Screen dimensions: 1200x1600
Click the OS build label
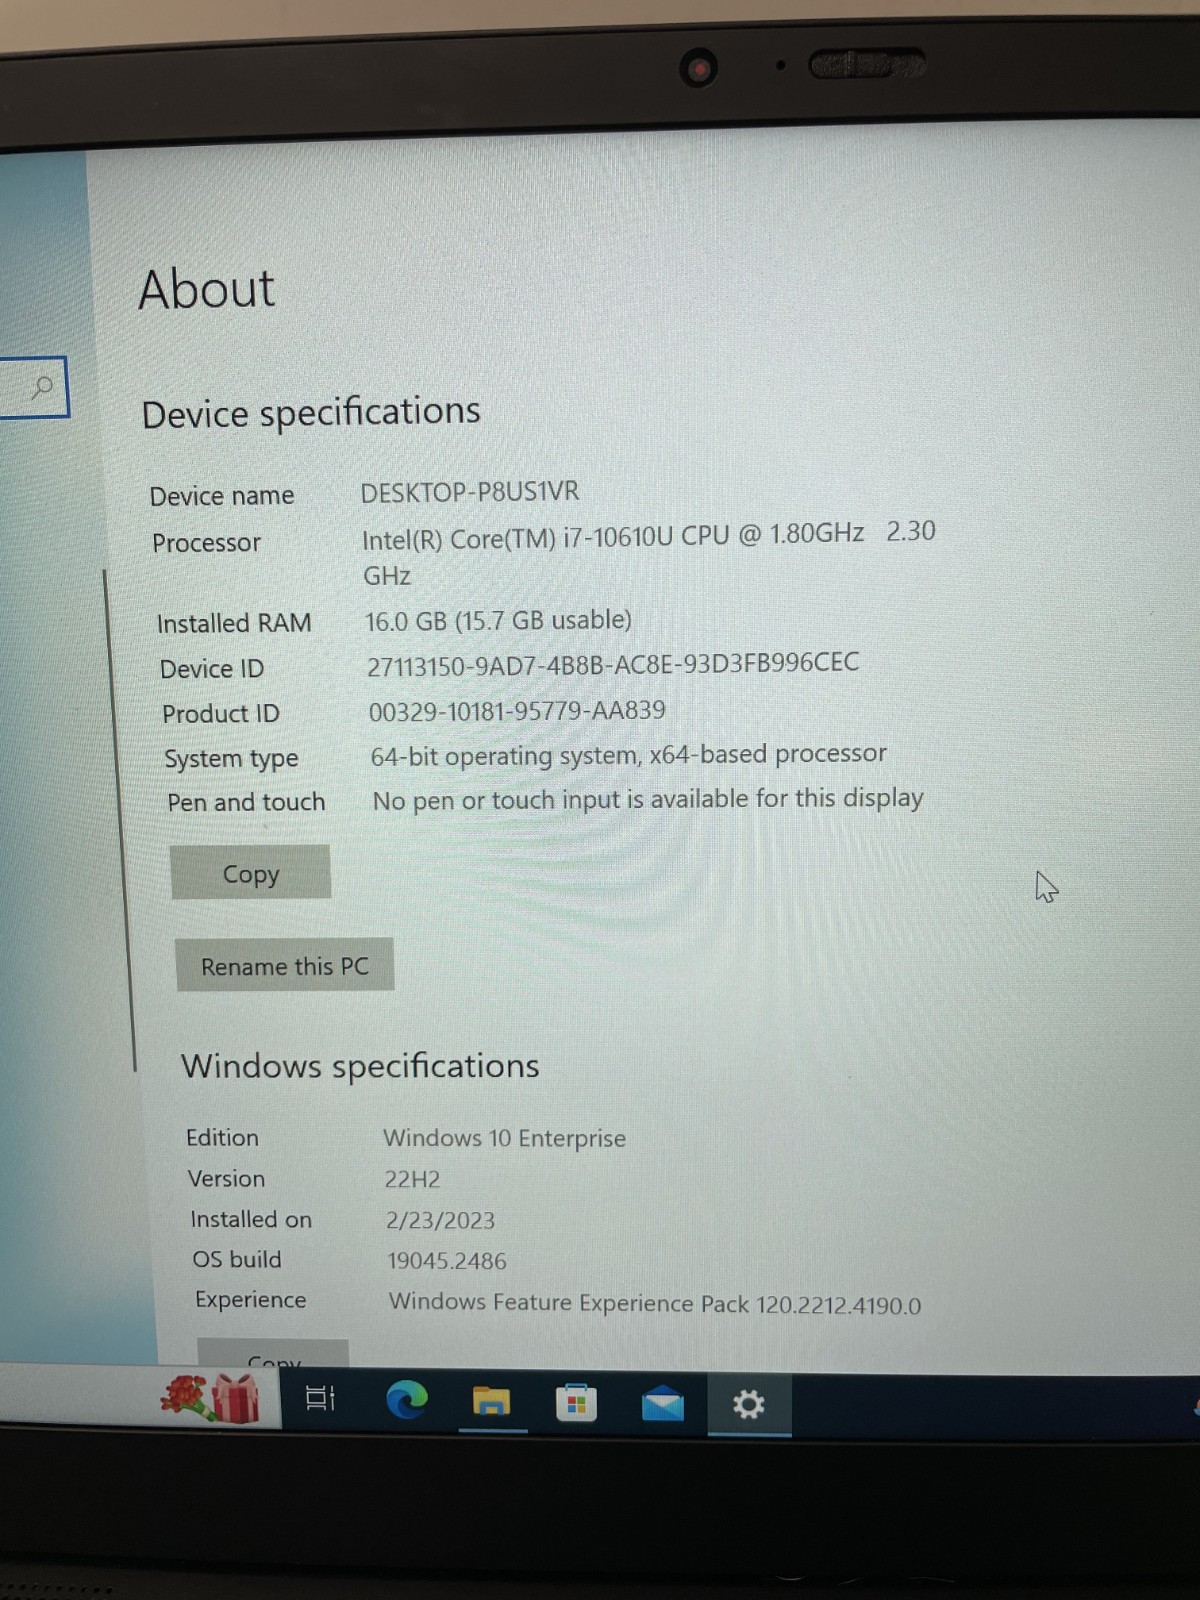point(237,1259)
